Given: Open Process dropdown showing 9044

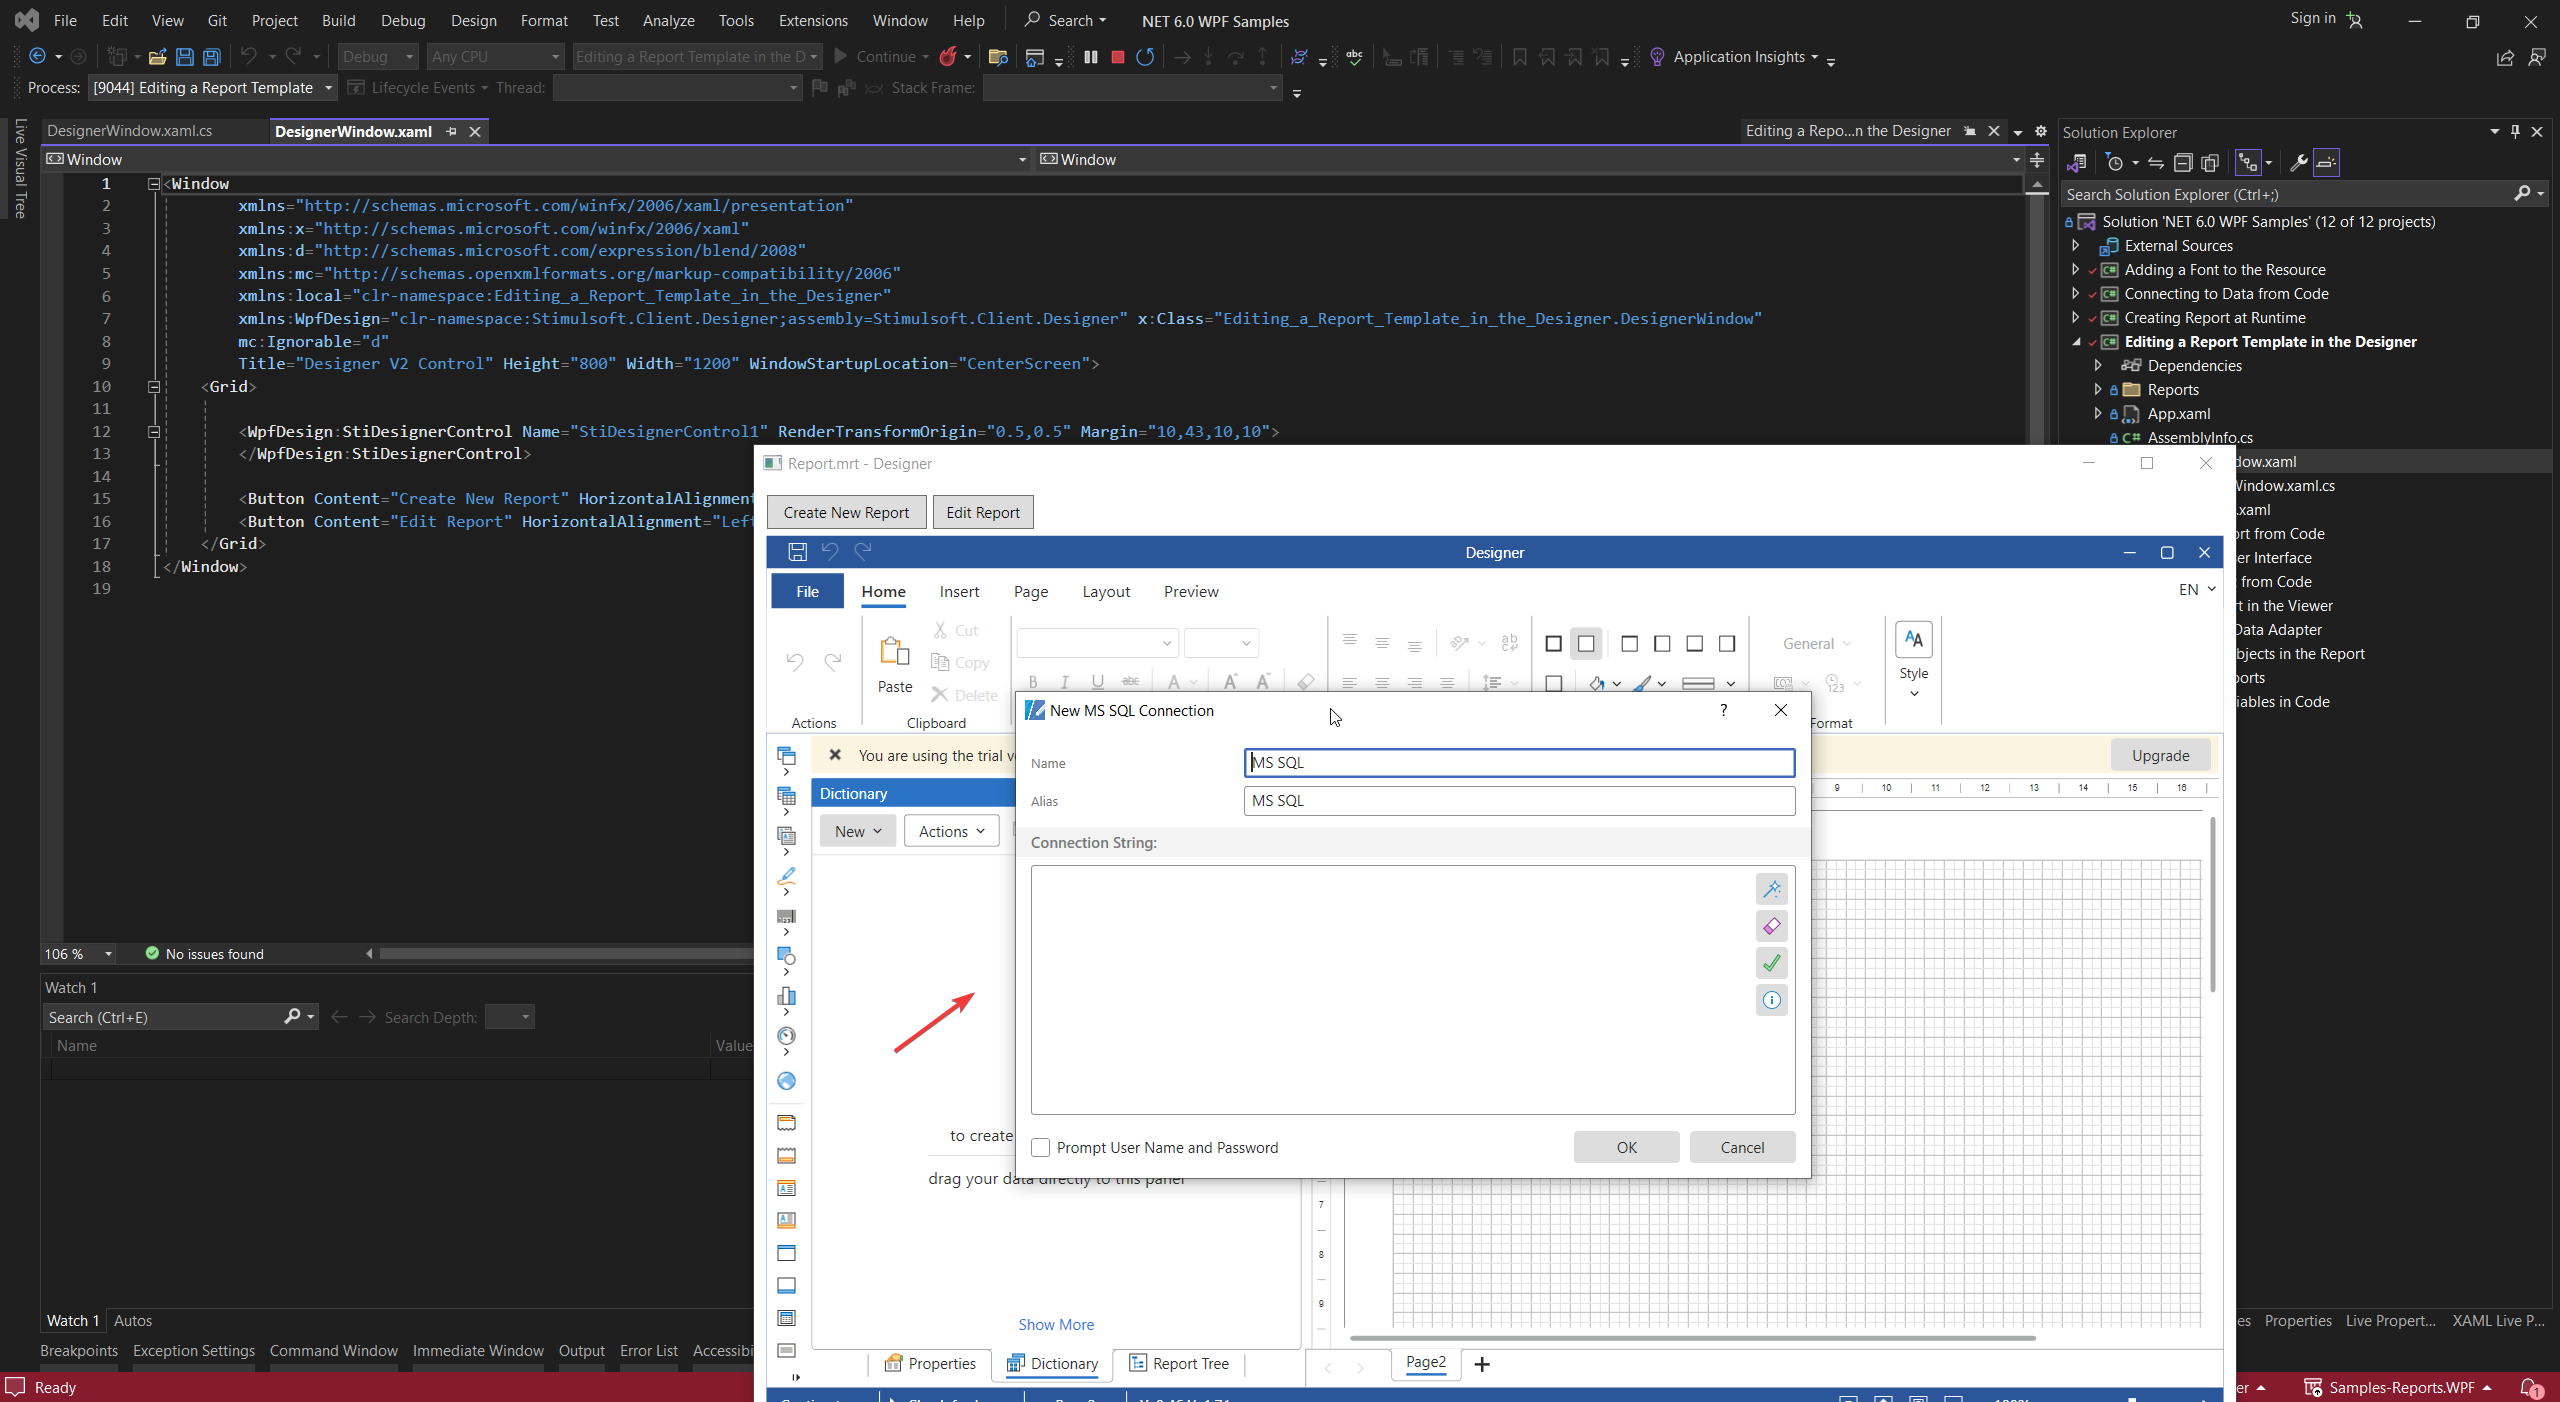Looking at the screenshot, I should 212,88.
